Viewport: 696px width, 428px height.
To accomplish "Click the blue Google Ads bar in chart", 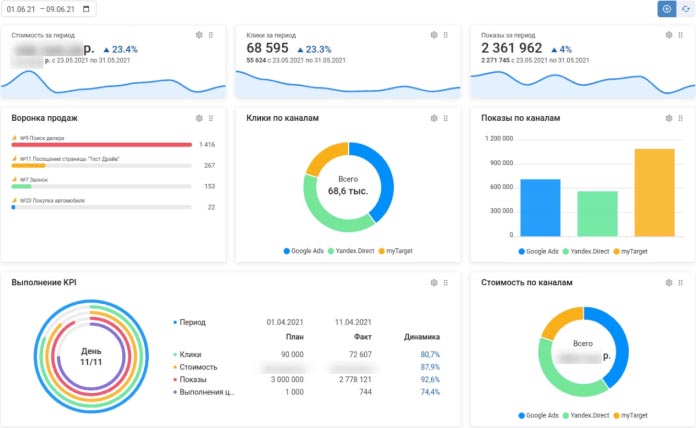I will pos(540,207).
